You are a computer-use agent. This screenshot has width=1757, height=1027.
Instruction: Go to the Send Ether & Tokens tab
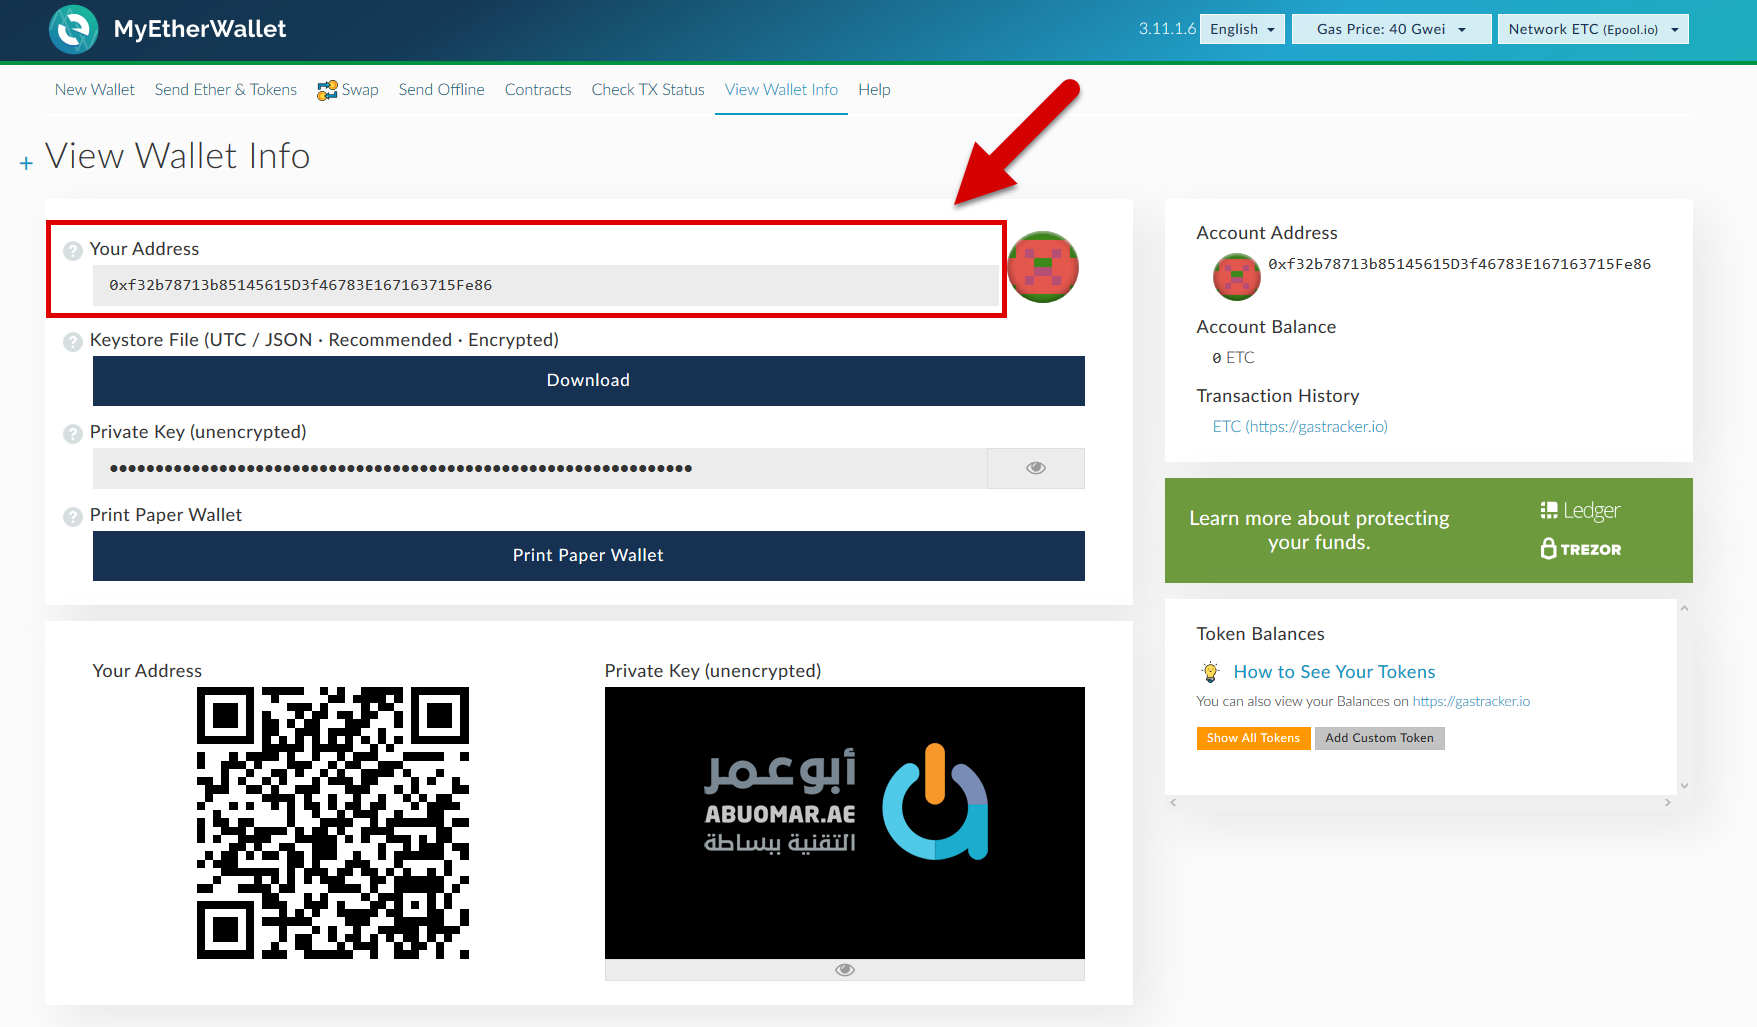click(225, 90)
